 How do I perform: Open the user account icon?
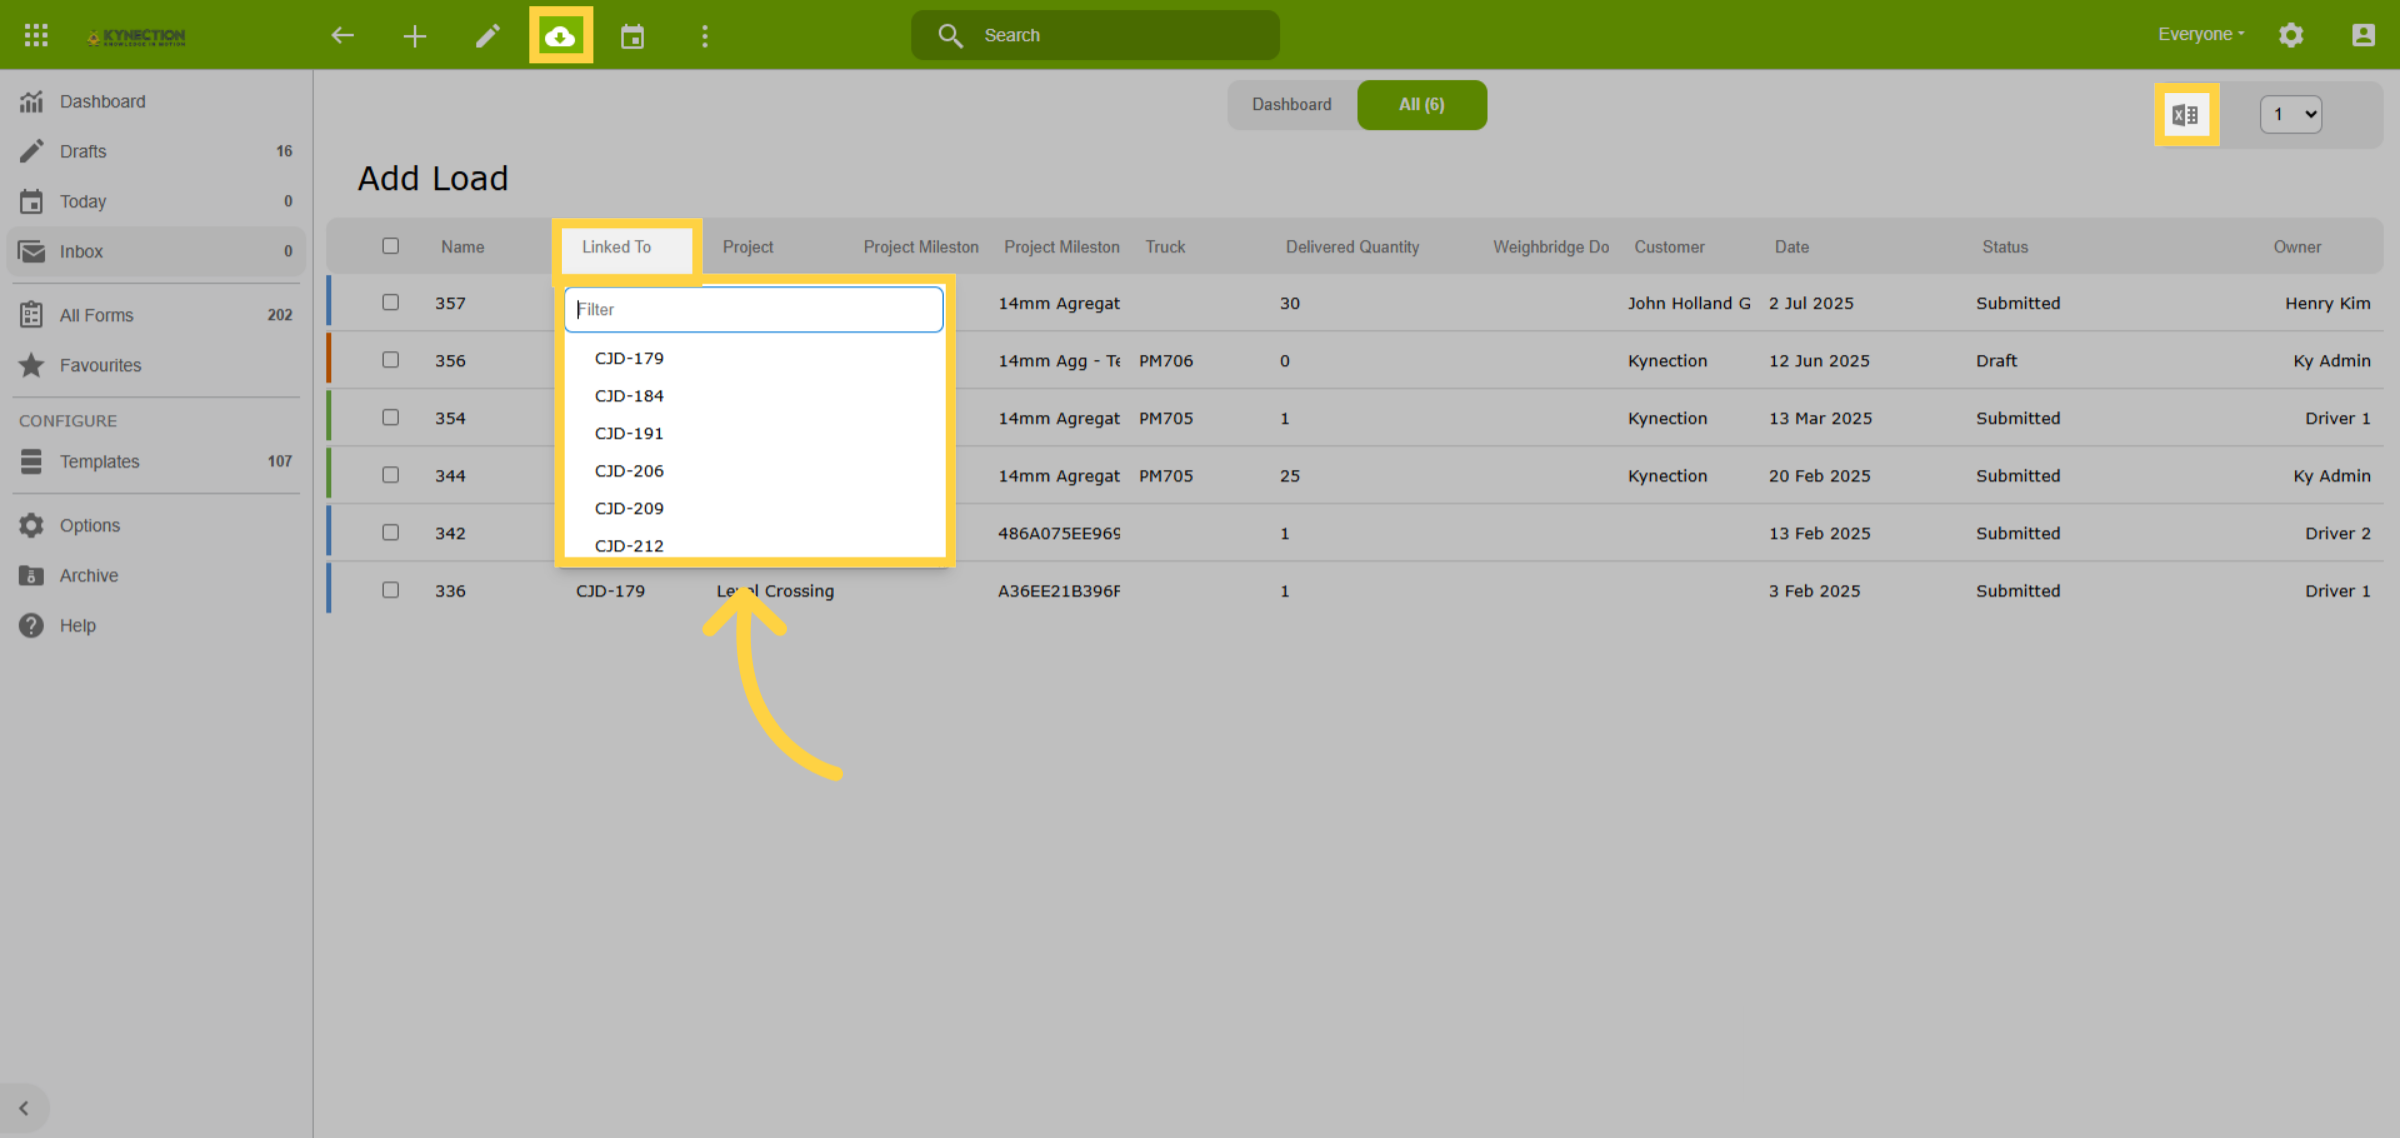click(x=2363, y=35)
